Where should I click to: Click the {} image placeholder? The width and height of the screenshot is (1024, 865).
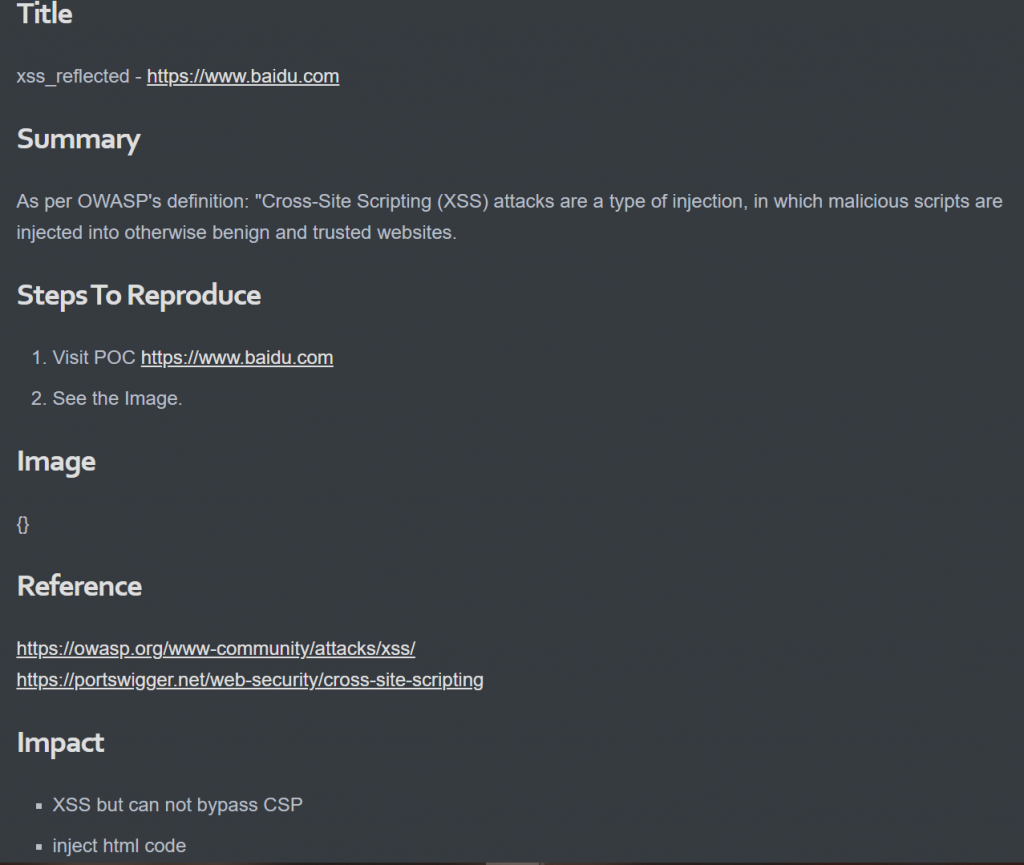[x=23, y=524]
